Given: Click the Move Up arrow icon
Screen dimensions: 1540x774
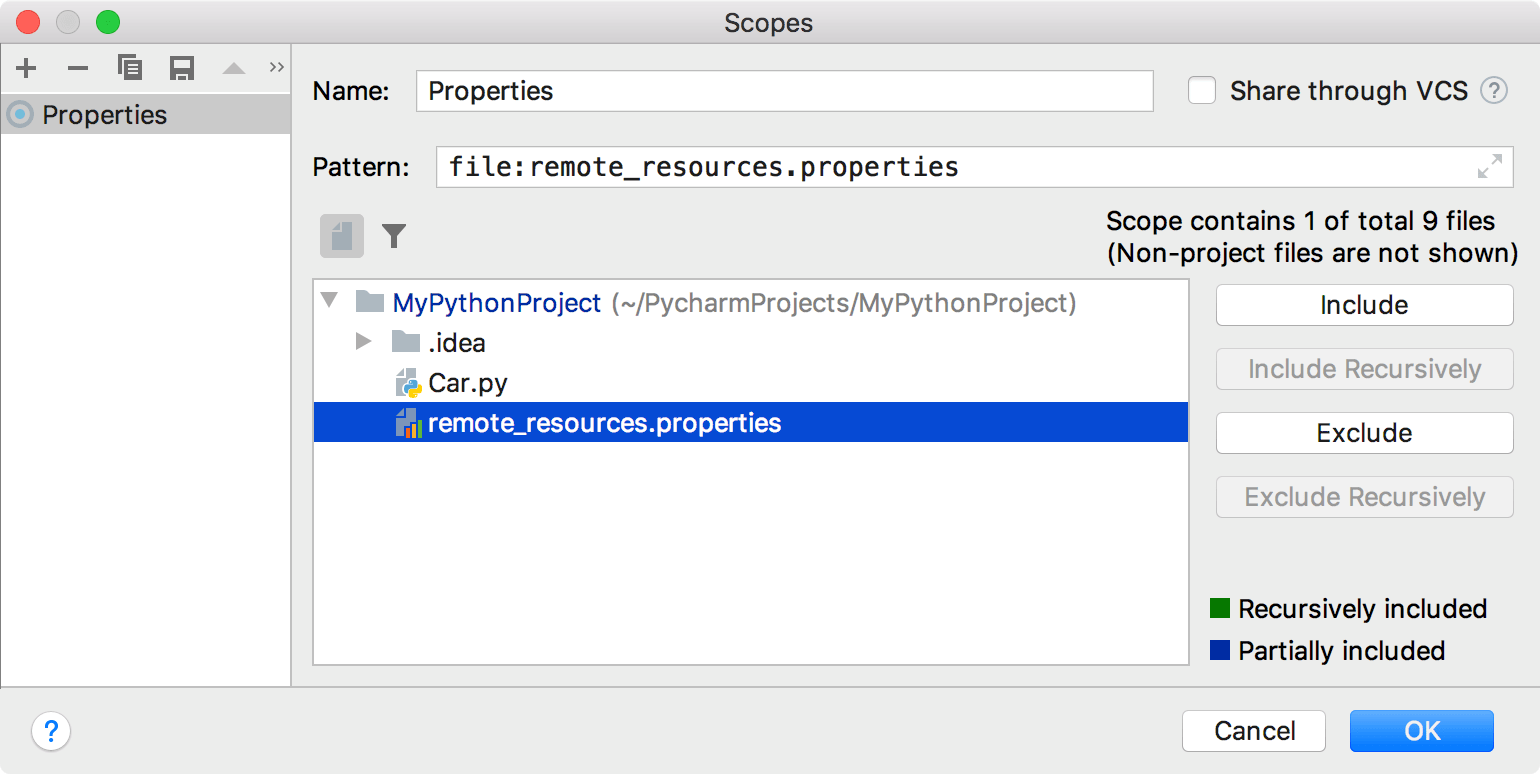Looking at the screenshot, I should tap(233, 69).
